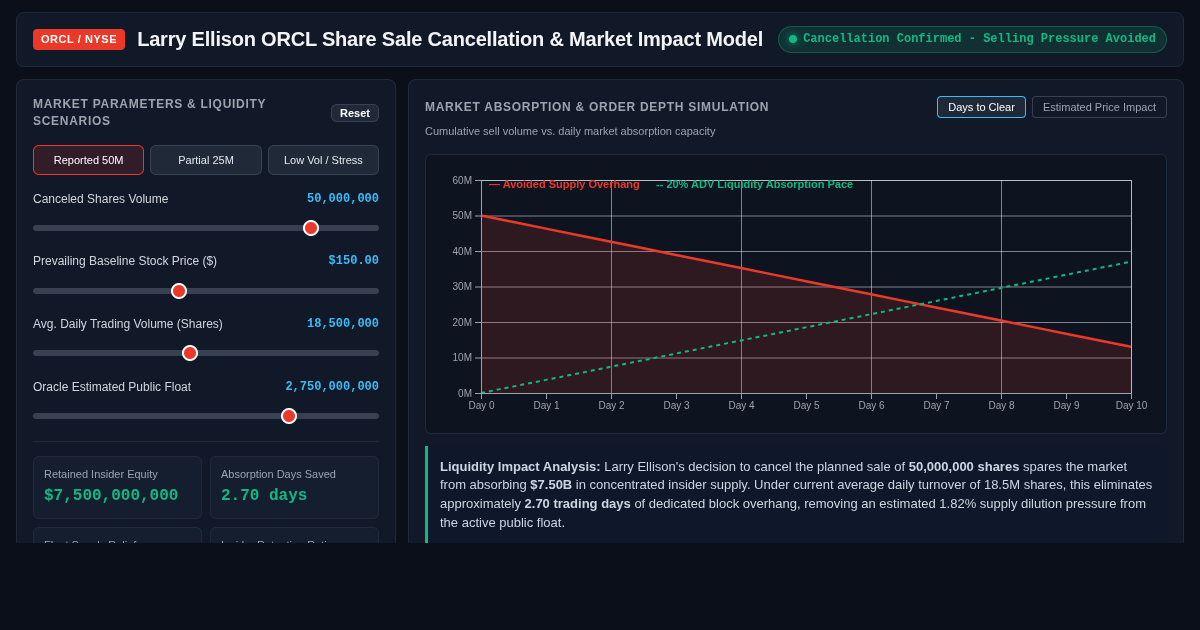
Task: Click the green status dot indicator
Action: (793, 39)
